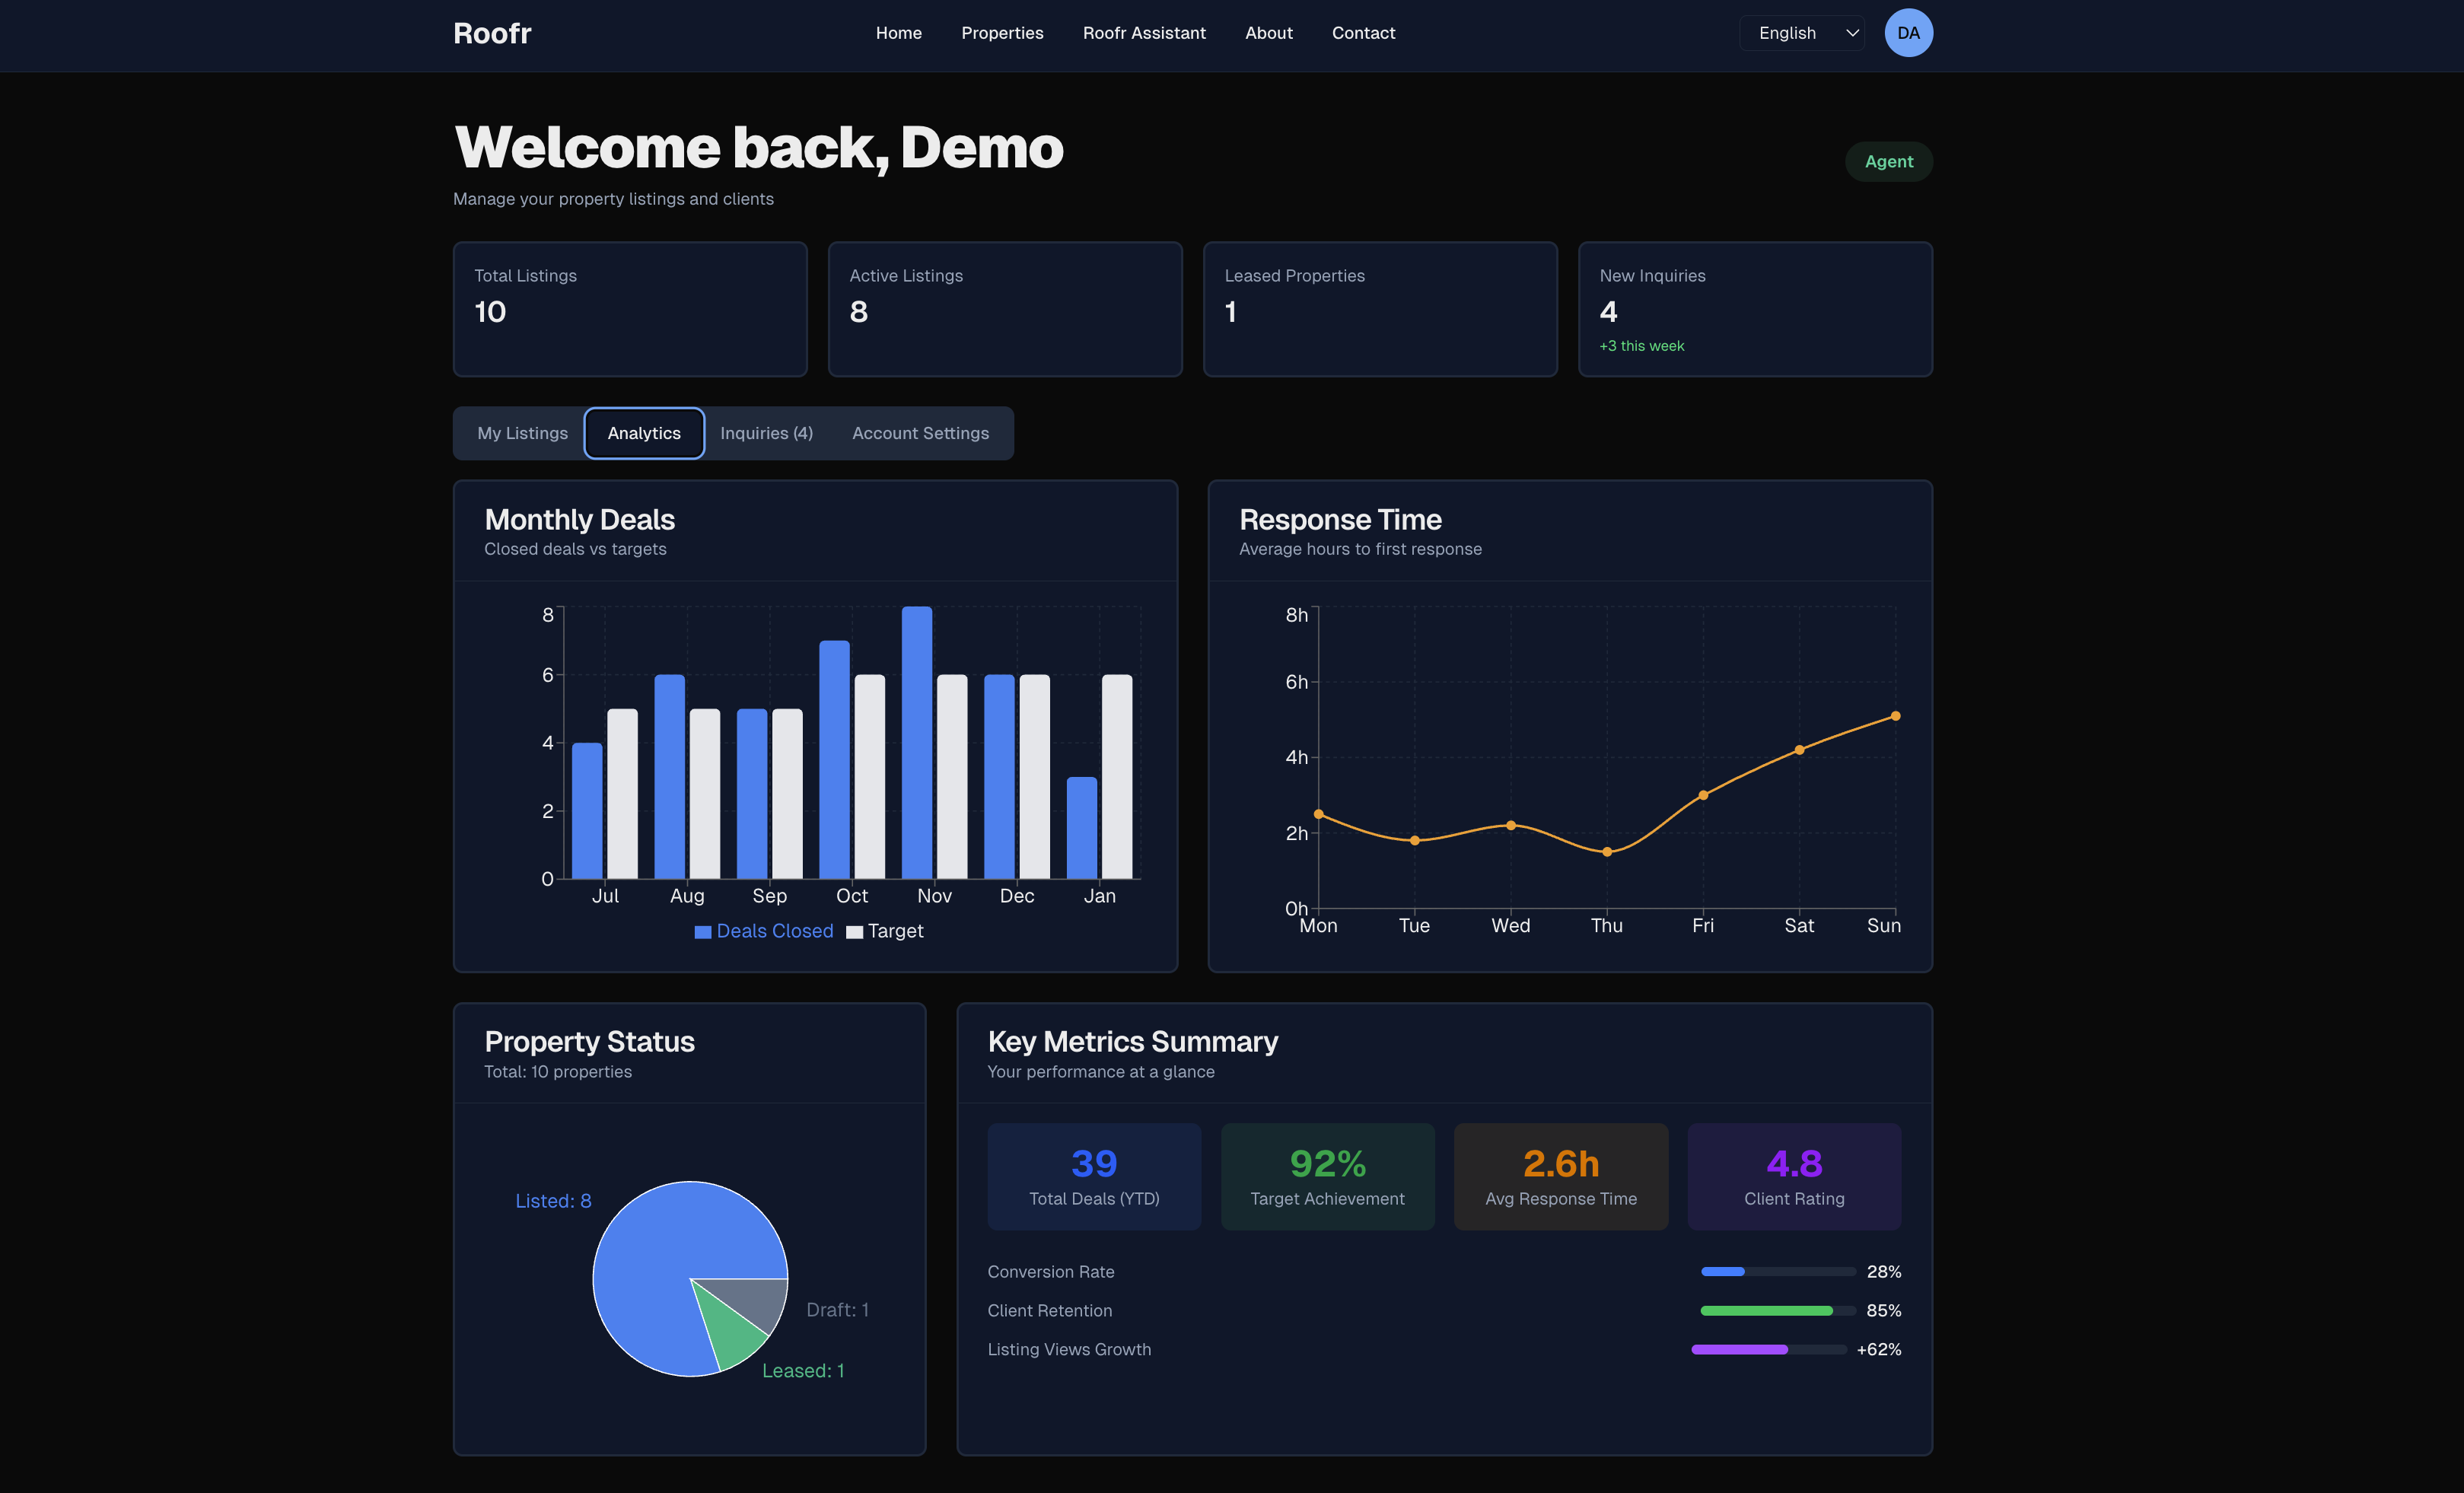Viewport: 2464px width, 1493px height.
Task: Open the Inquiries (4) tab
Action: 766,433
